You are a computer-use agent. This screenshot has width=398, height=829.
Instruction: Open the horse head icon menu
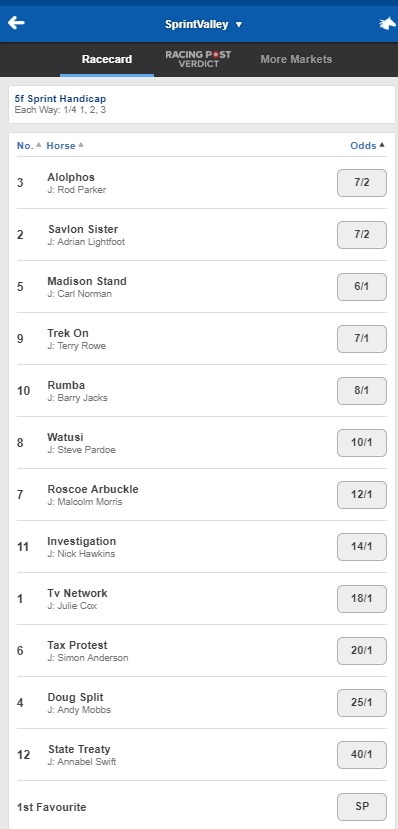[387, 24]
